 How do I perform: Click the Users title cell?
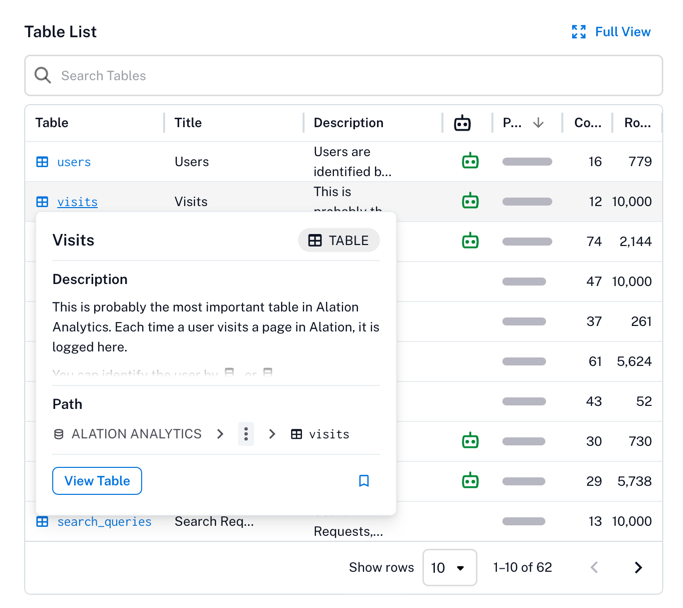pyautogui.click(x=192, y=162)
